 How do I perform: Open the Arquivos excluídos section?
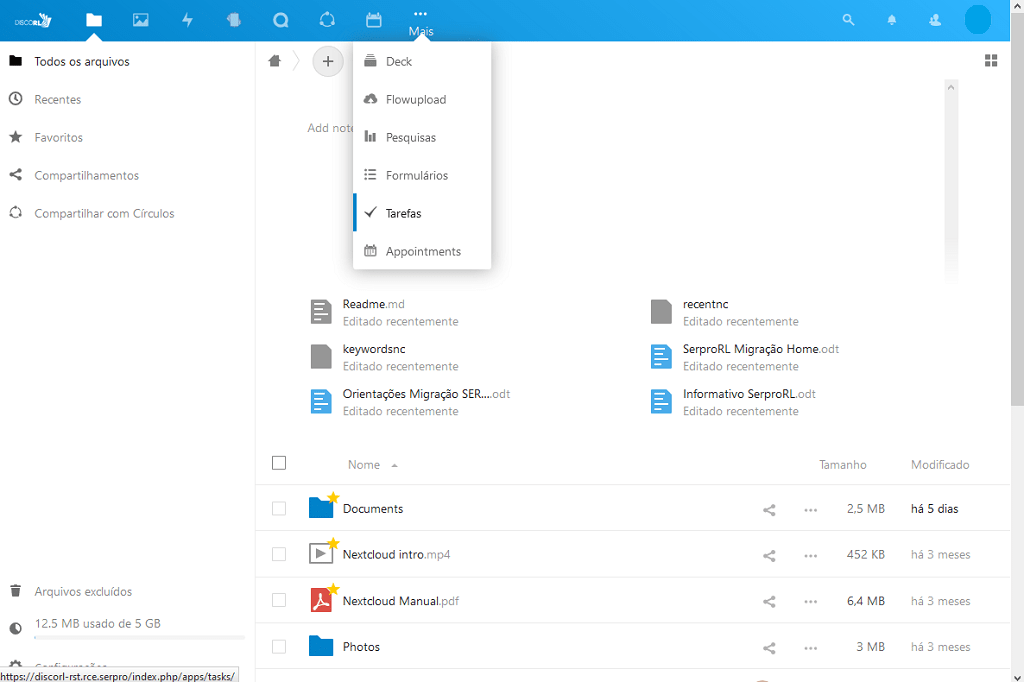(83, 591)
